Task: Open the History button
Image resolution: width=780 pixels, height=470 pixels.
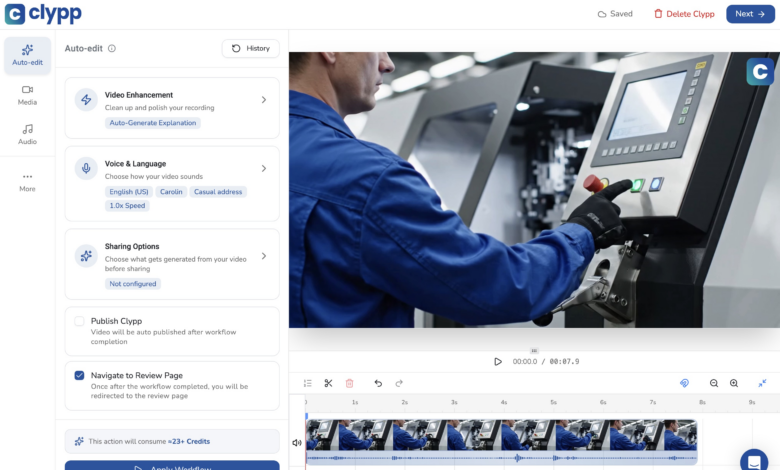Action: pyautogui.click(x=251, y=48)
